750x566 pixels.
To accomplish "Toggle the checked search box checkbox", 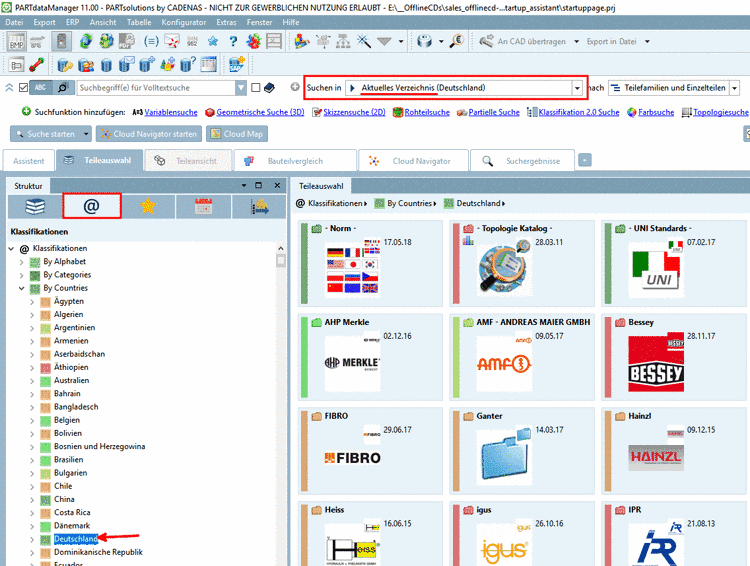I will point(23,88).
